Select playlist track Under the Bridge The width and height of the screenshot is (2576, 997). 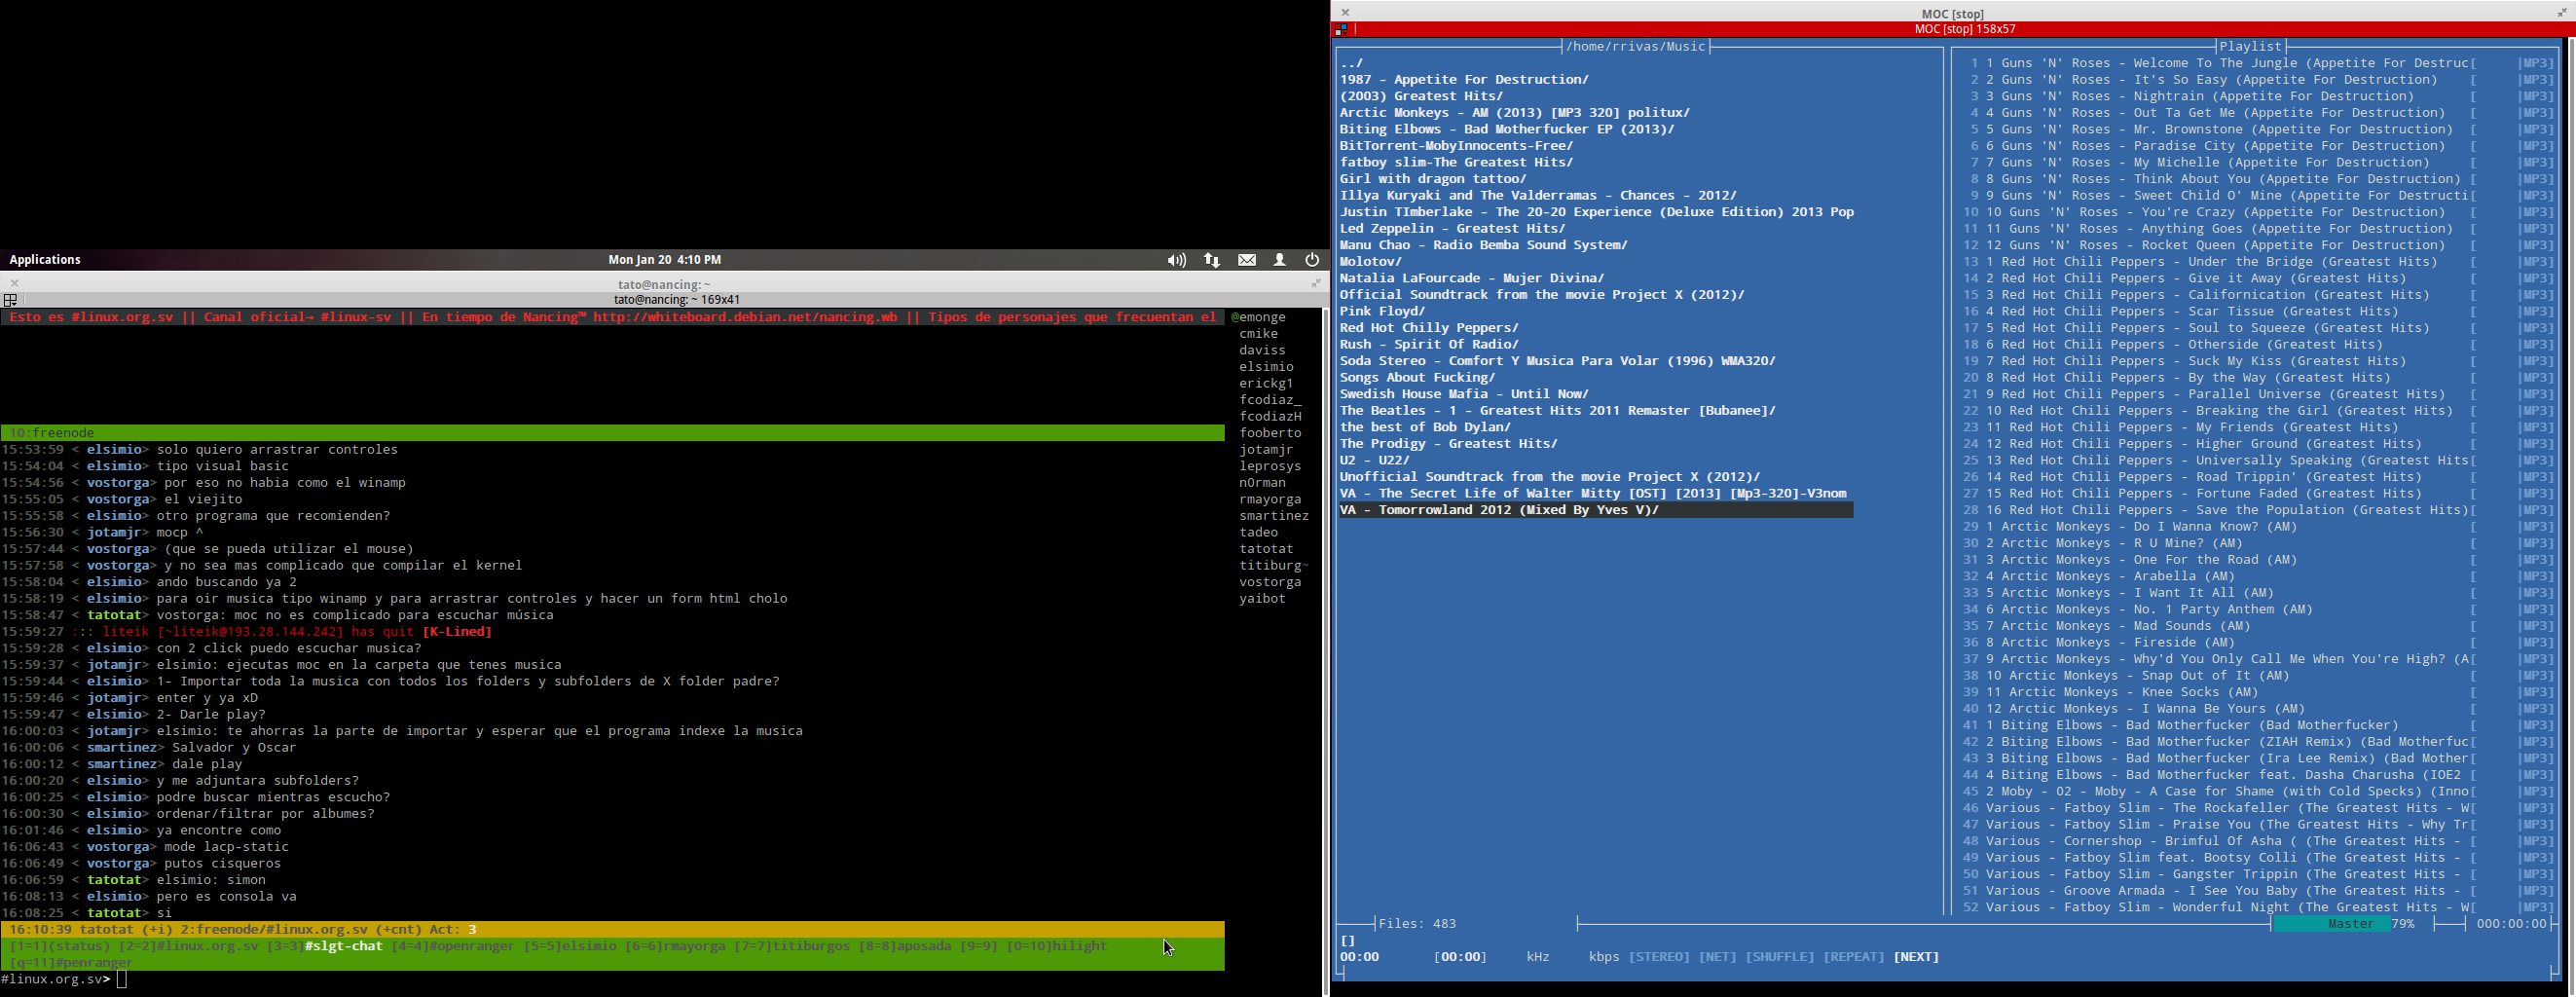[x=2260, y=262]
